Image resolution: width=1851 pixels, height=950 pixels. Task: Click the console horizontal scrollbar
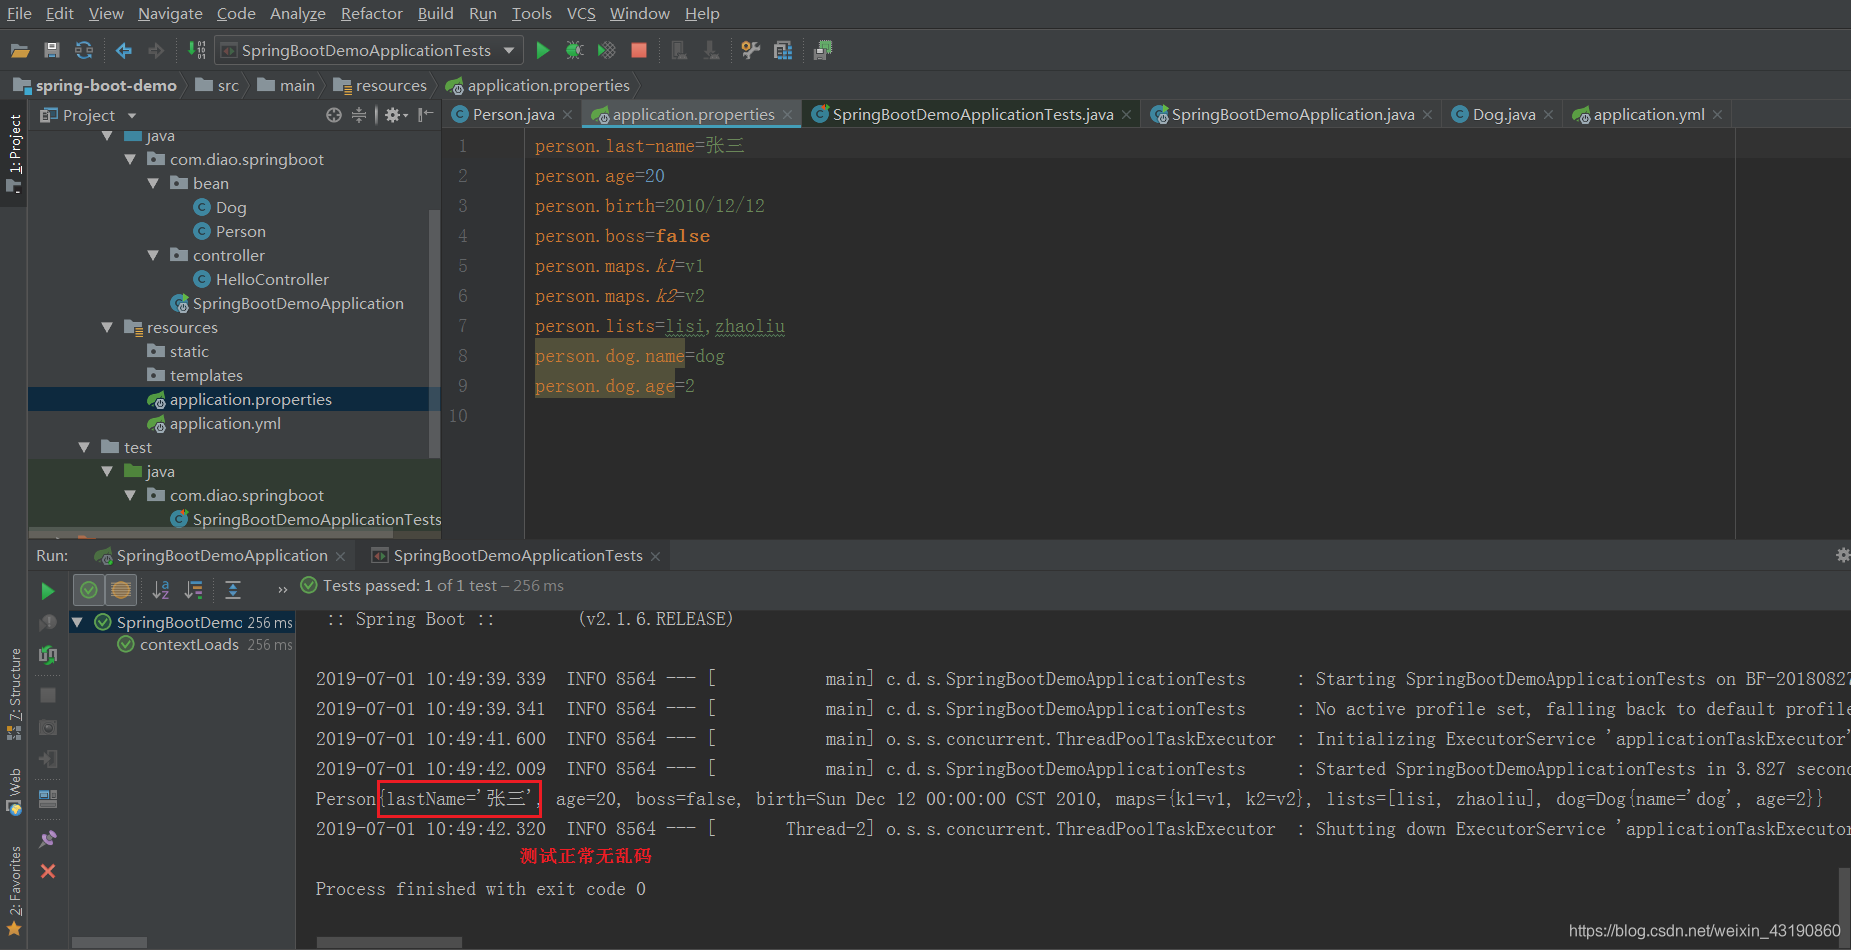click(389, 942)
